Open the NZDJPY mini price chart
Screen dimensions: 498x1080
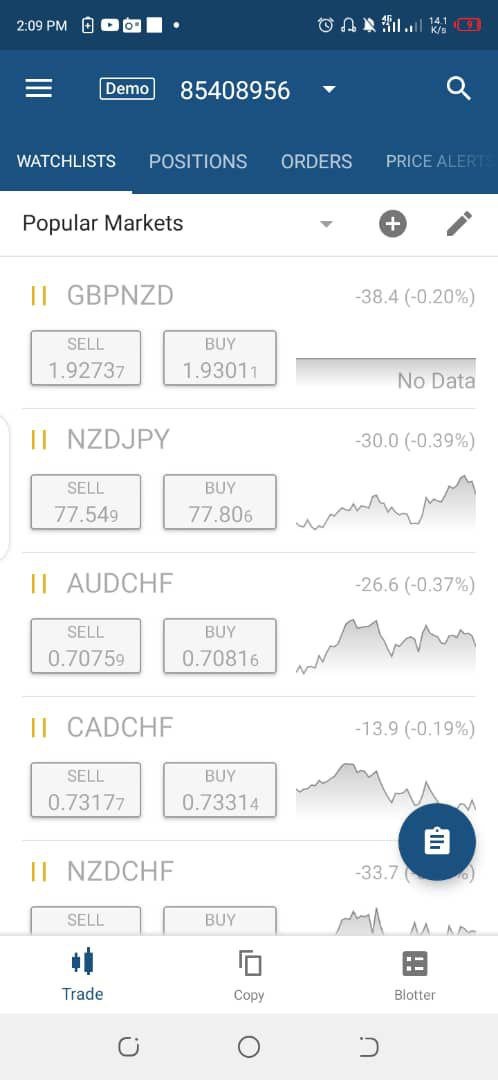click(386, 502)
